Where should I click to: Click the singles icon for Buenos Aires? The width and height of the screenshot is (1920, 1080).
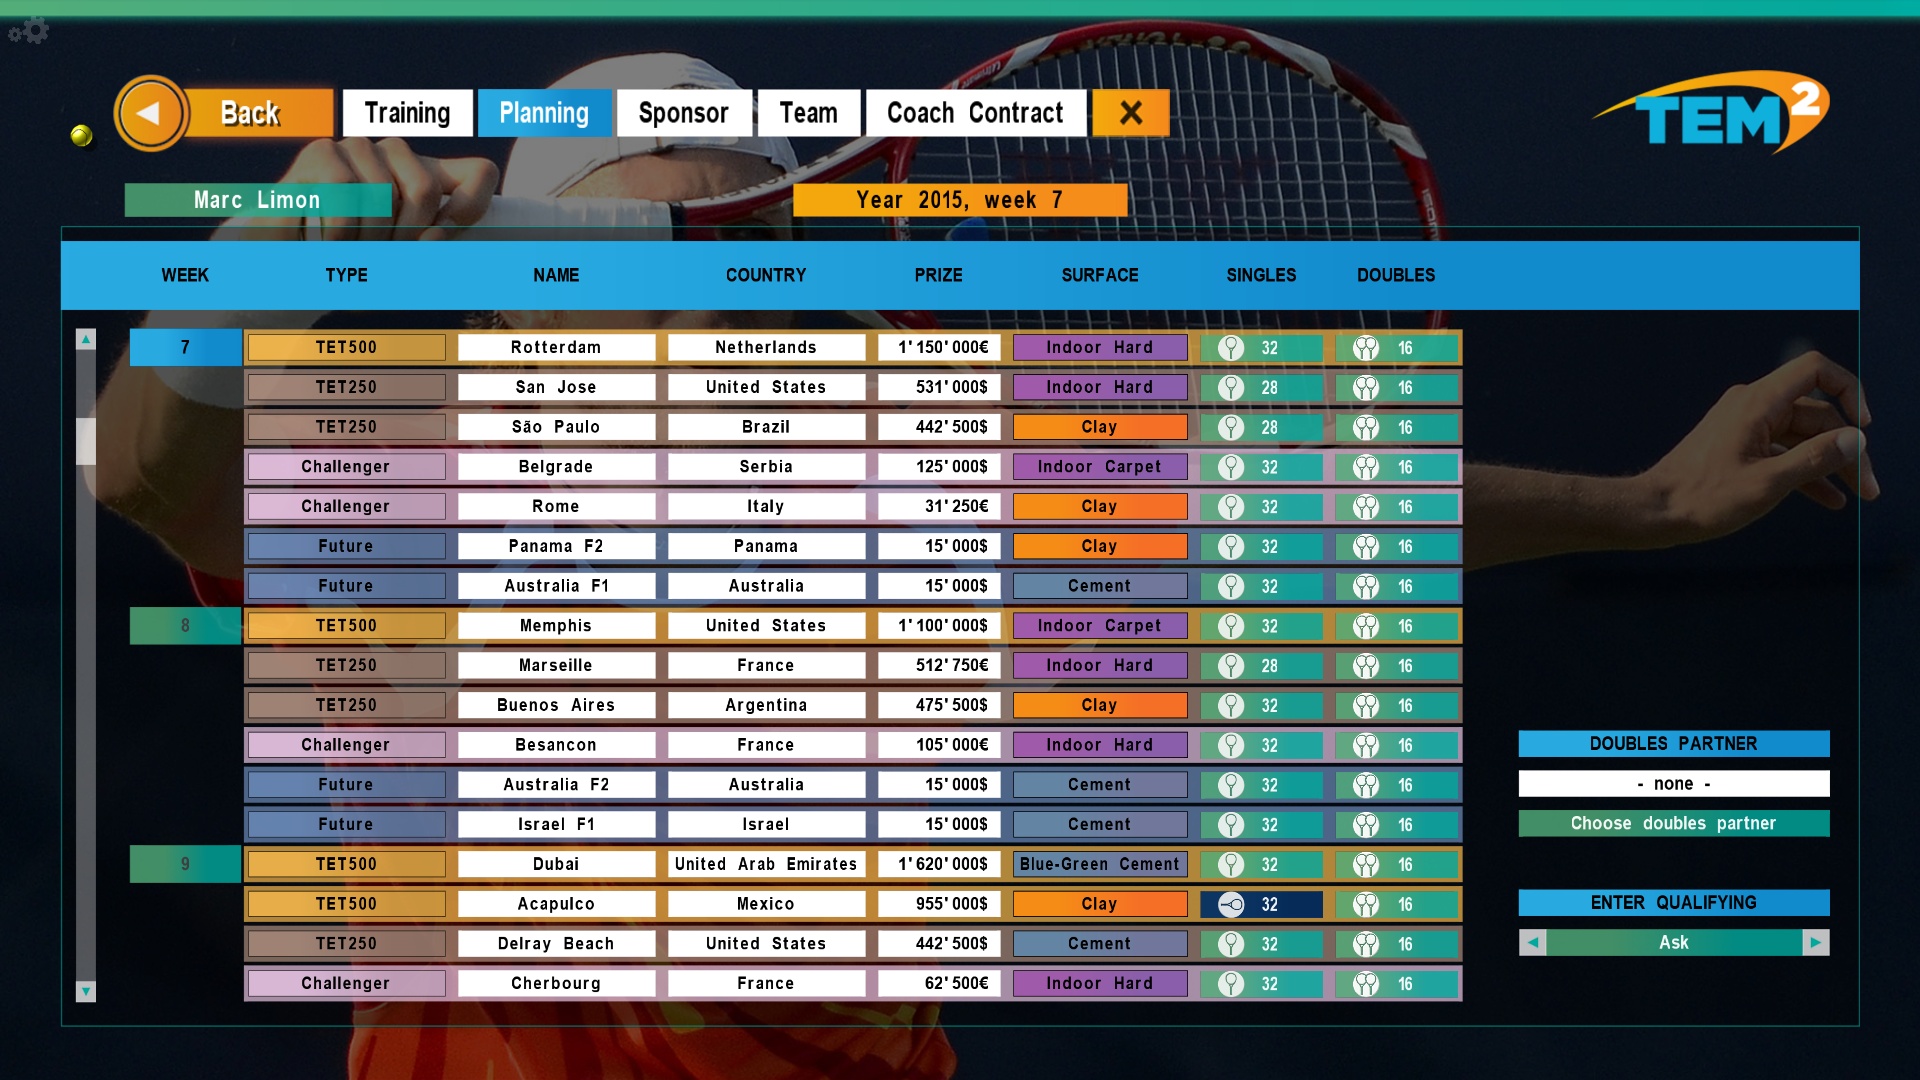click(1228, 705)
